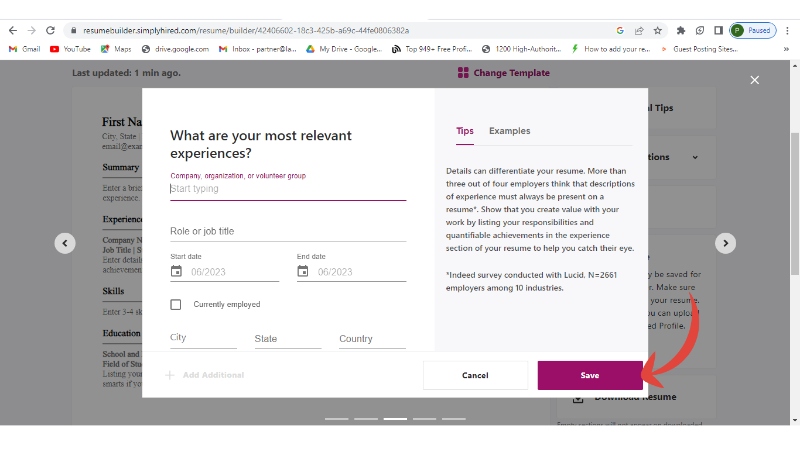Open the browser Extensions puzzle icon
800x449 pixels.
click(x=681, y=31)
